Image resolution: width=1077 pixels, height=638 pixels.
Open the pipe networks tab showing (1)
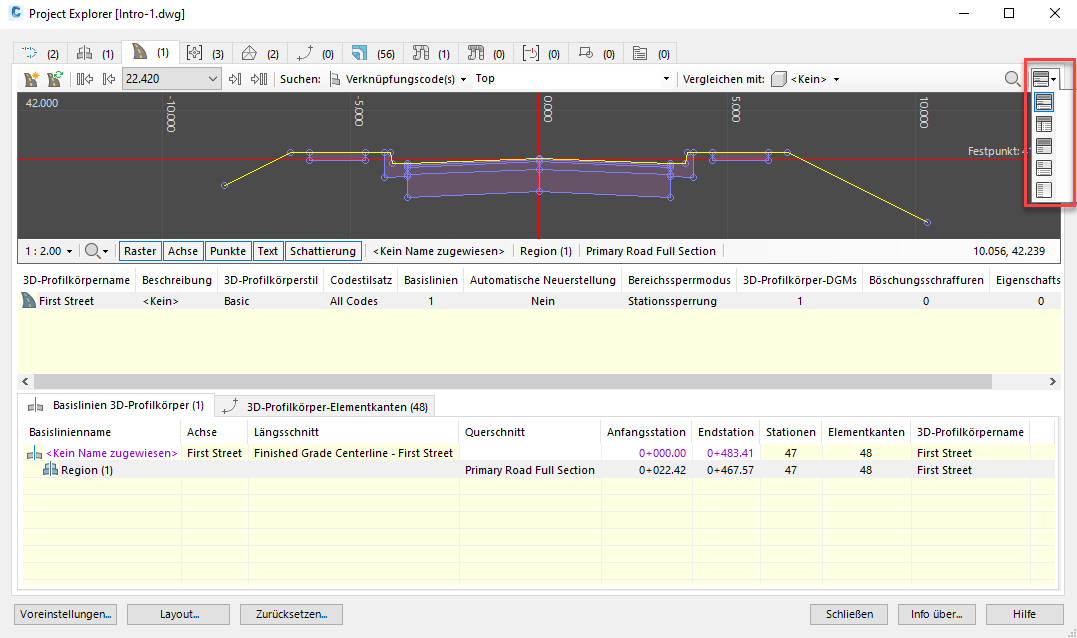tap(431, 53)
